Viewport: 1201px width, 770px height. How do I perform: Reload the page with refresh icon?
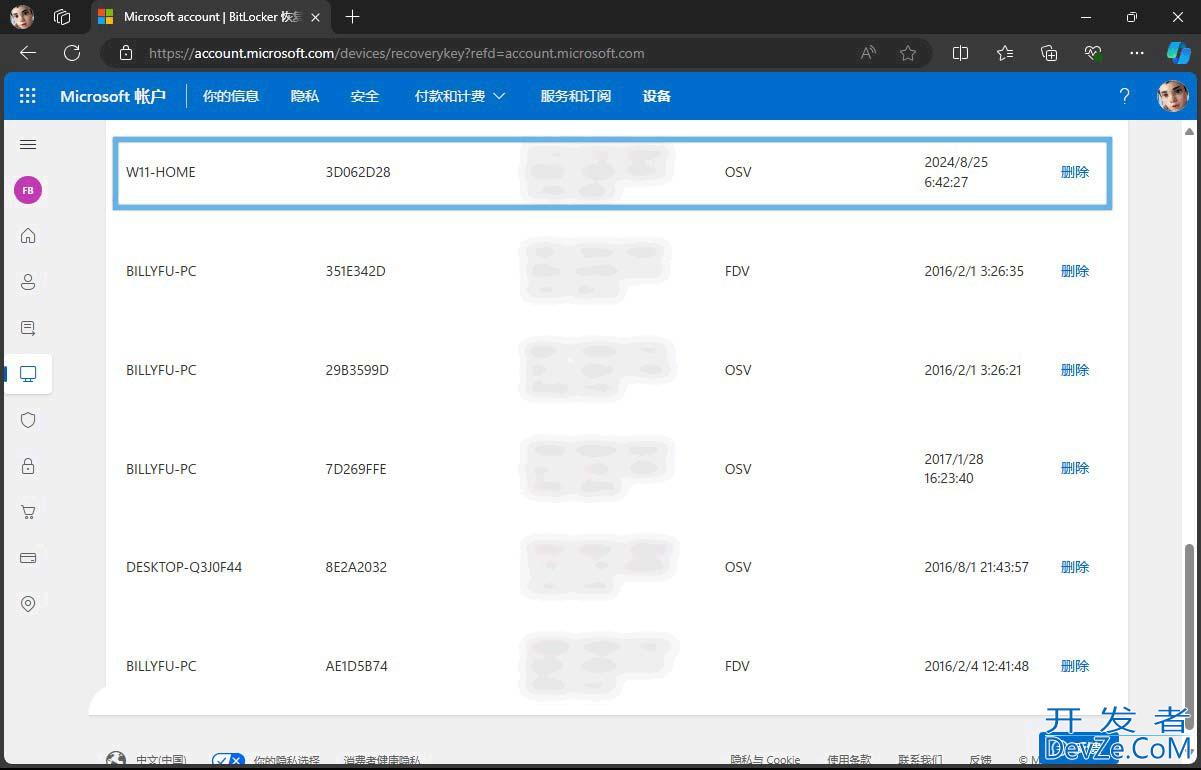coord(72,53)
